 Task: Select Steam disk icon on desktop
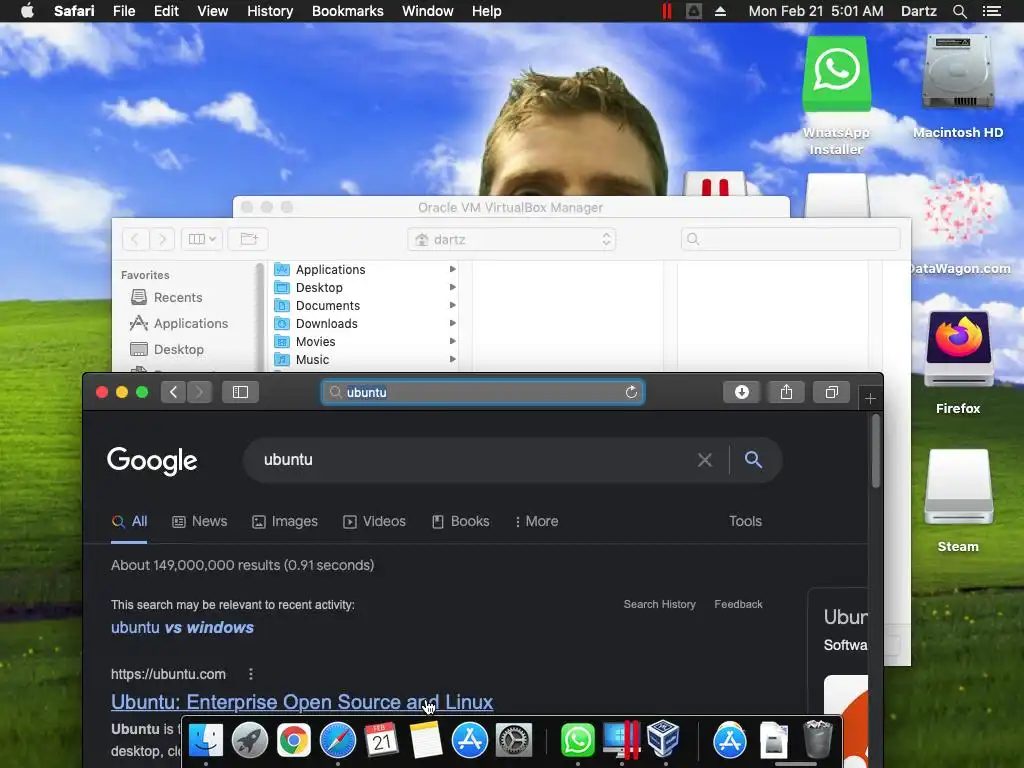[958, 487]
